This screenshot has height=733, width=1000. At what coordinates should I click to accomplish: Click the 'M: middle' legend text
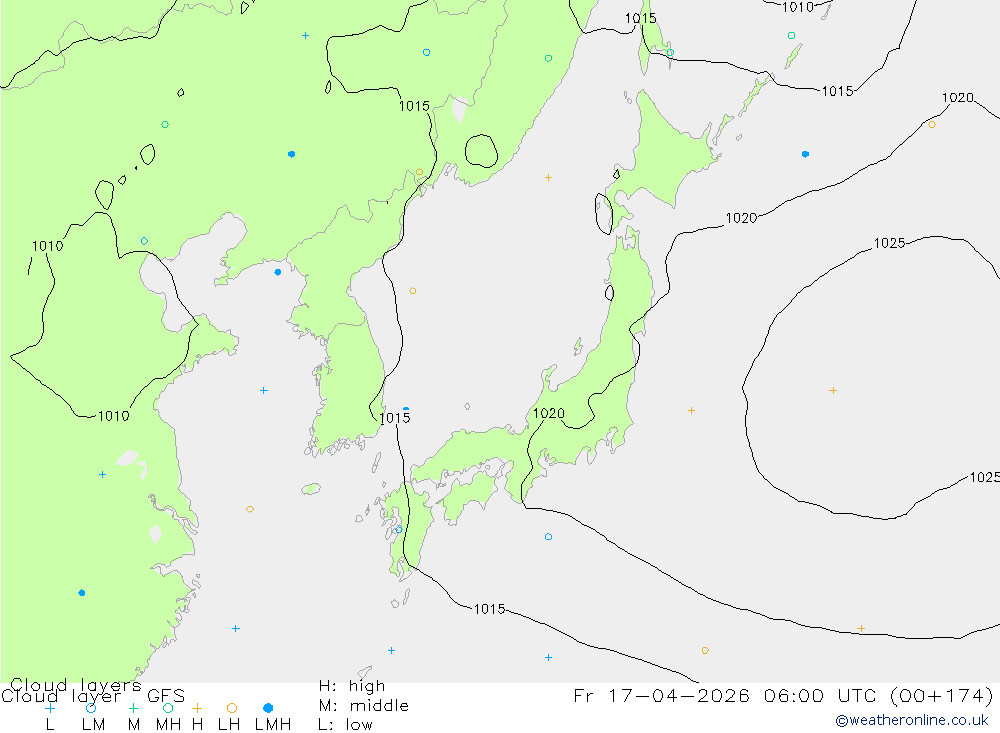(364, 706)
